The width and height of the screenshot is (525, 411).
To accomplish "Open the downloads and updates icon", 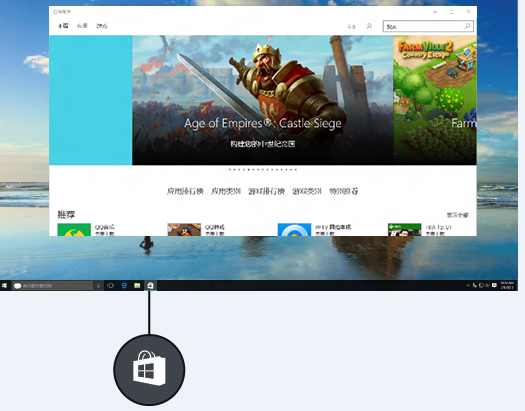I will pyautogui.click(x=351, y=26).
